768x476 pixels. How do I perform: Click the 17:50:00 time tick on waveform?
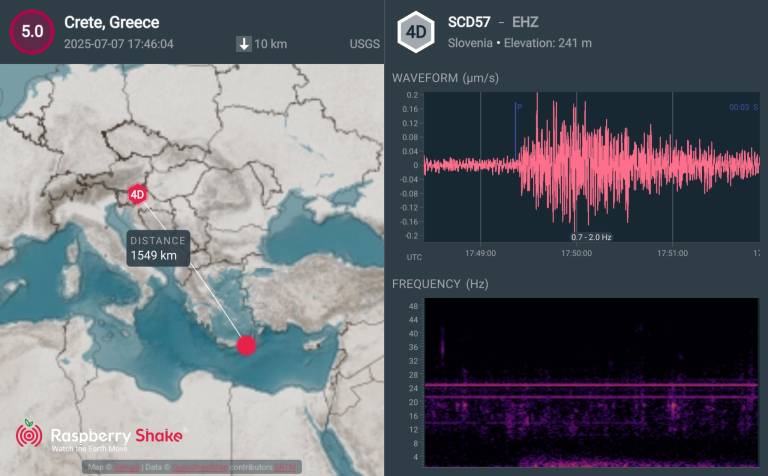tap(576, 253)
